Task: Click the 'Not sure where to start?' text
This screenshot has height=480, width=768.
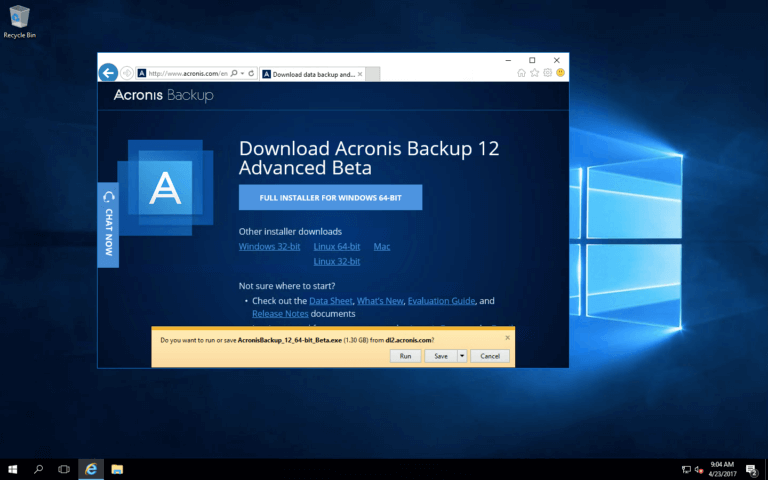Action: coord(287,286)
